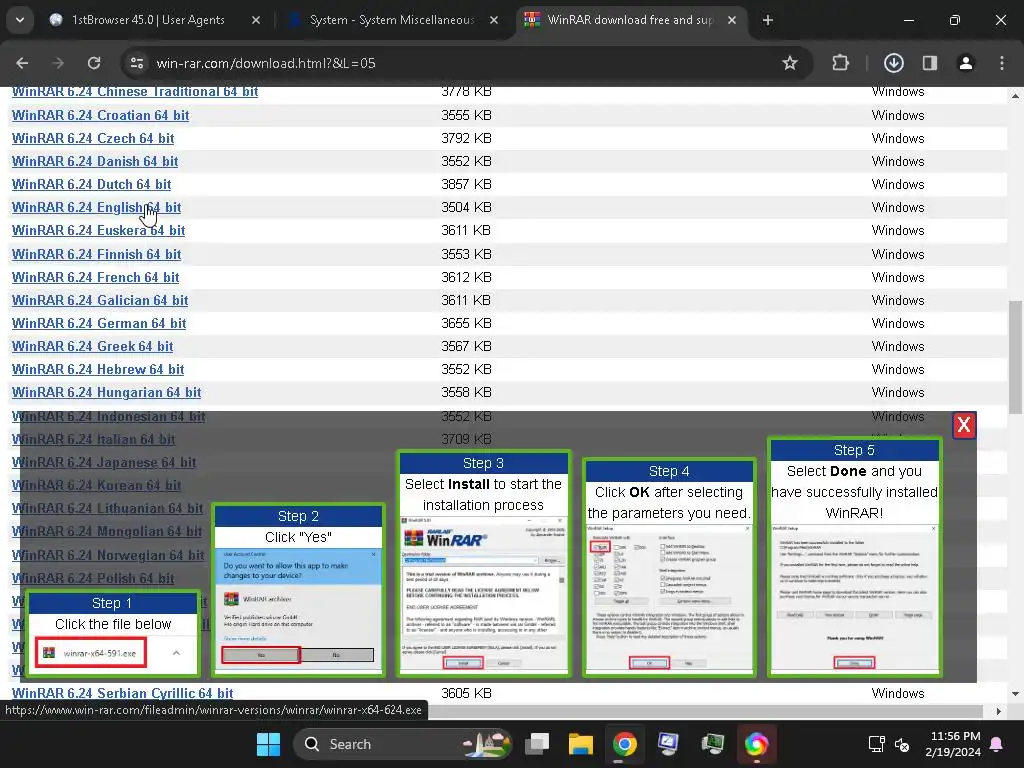The image size is (1024, 768).
Task: Click the scroll up arrow of page scrollbar
Action: pyautogui.click(x=1015, y=96)
